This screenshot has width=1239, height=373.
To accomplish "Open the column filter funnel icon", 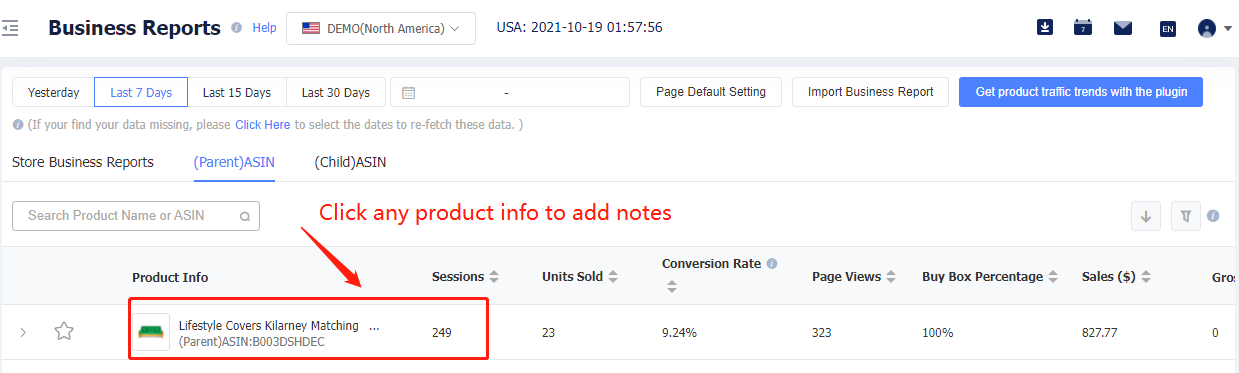I will point(1186,215).
